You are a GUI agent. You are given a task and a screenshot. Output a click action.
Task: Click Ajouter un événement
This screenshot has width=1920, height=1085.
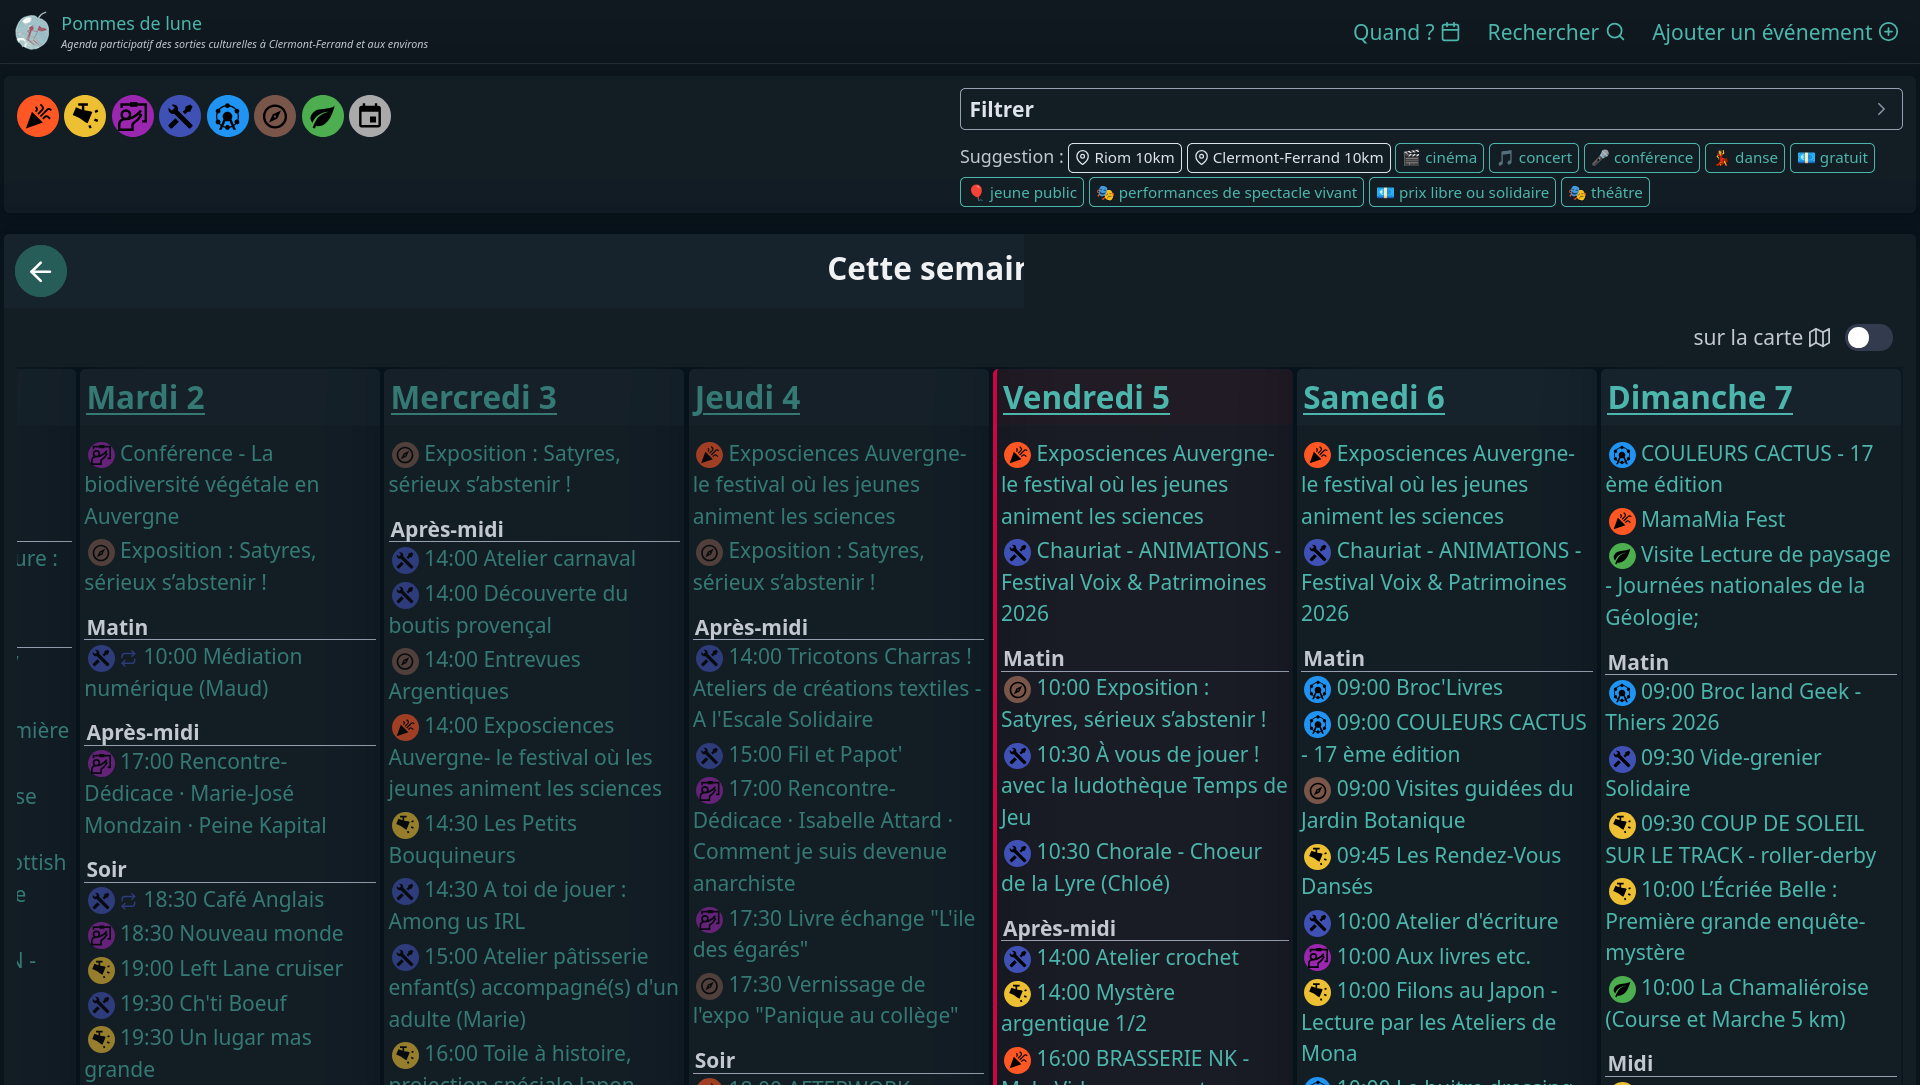click(1775, 32)
